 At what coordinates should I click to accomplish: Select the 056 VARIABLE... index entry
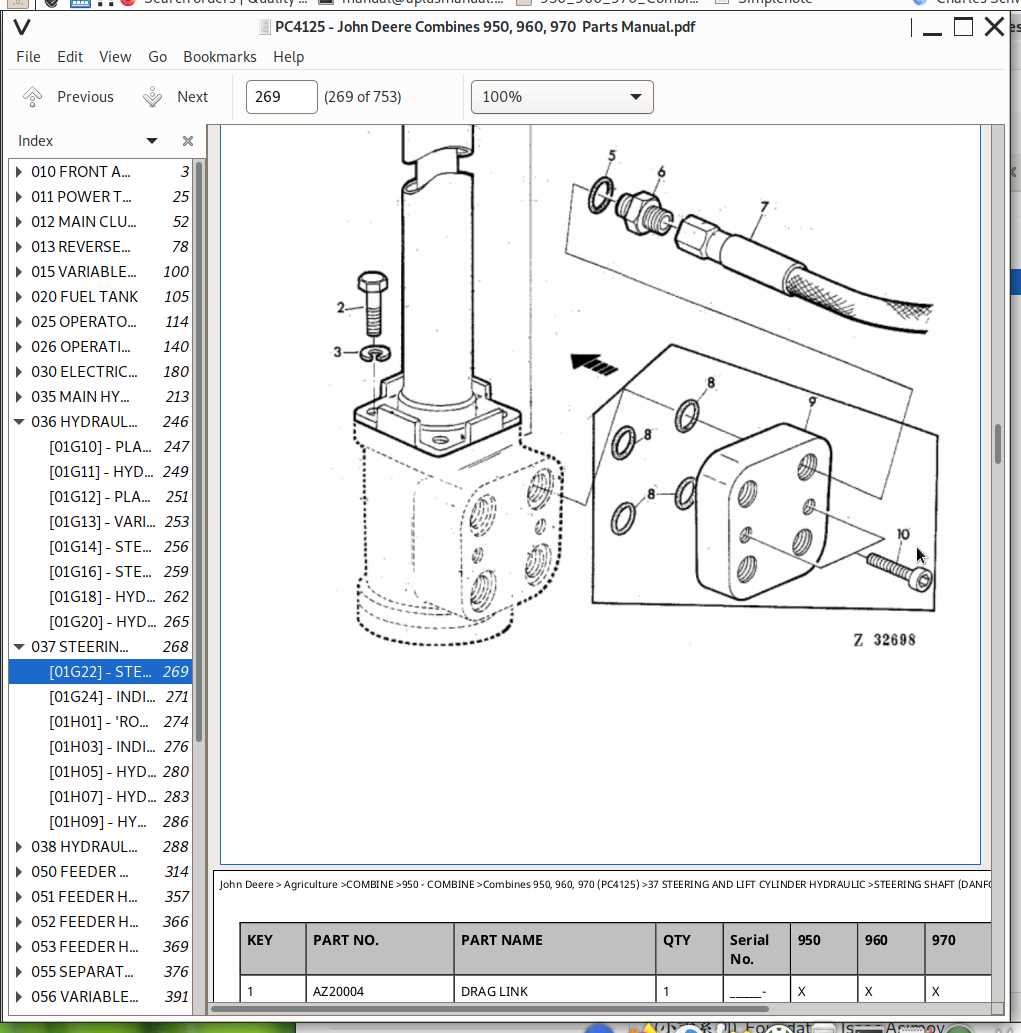101,997
